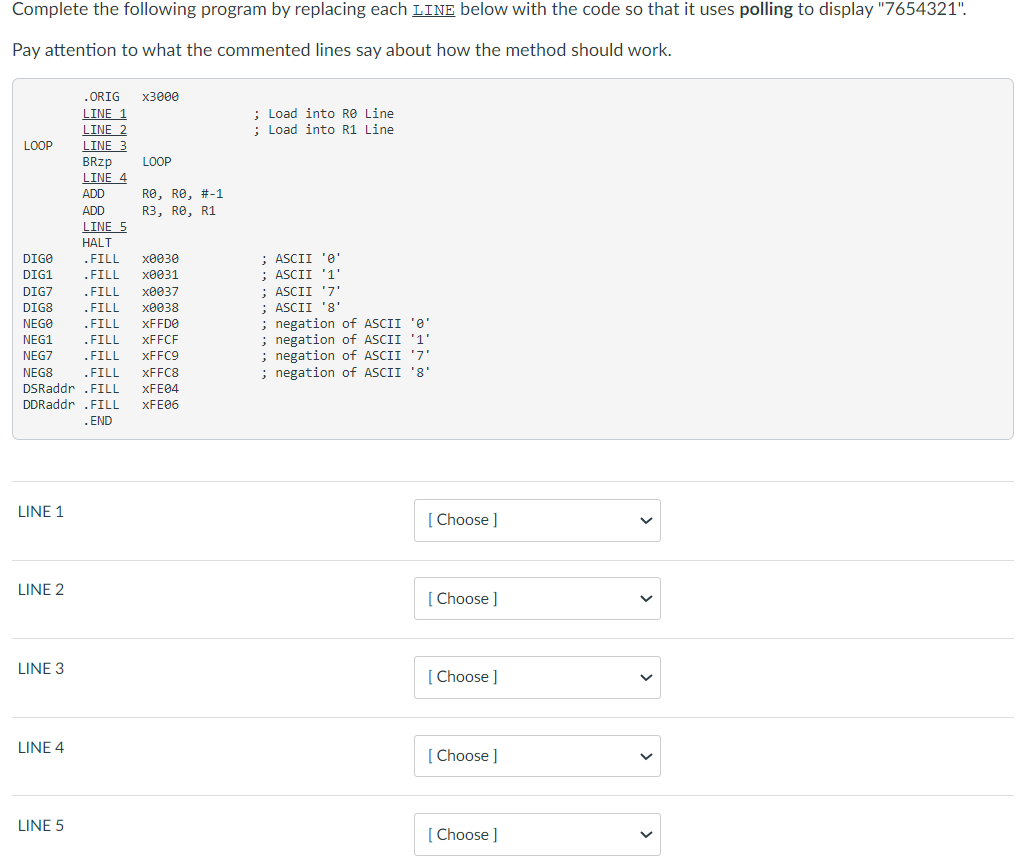
Task: Expand the chevron on the LINE 5 dropdown
Action: click(646, 835)
